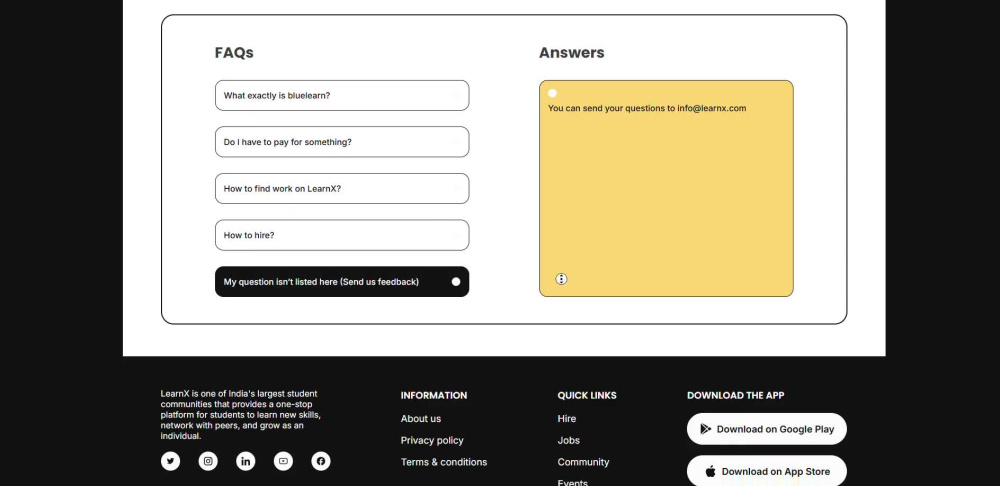Click the 'Answers' heading
Screen dimensions: 1000x486
click(x=571, y=53)
